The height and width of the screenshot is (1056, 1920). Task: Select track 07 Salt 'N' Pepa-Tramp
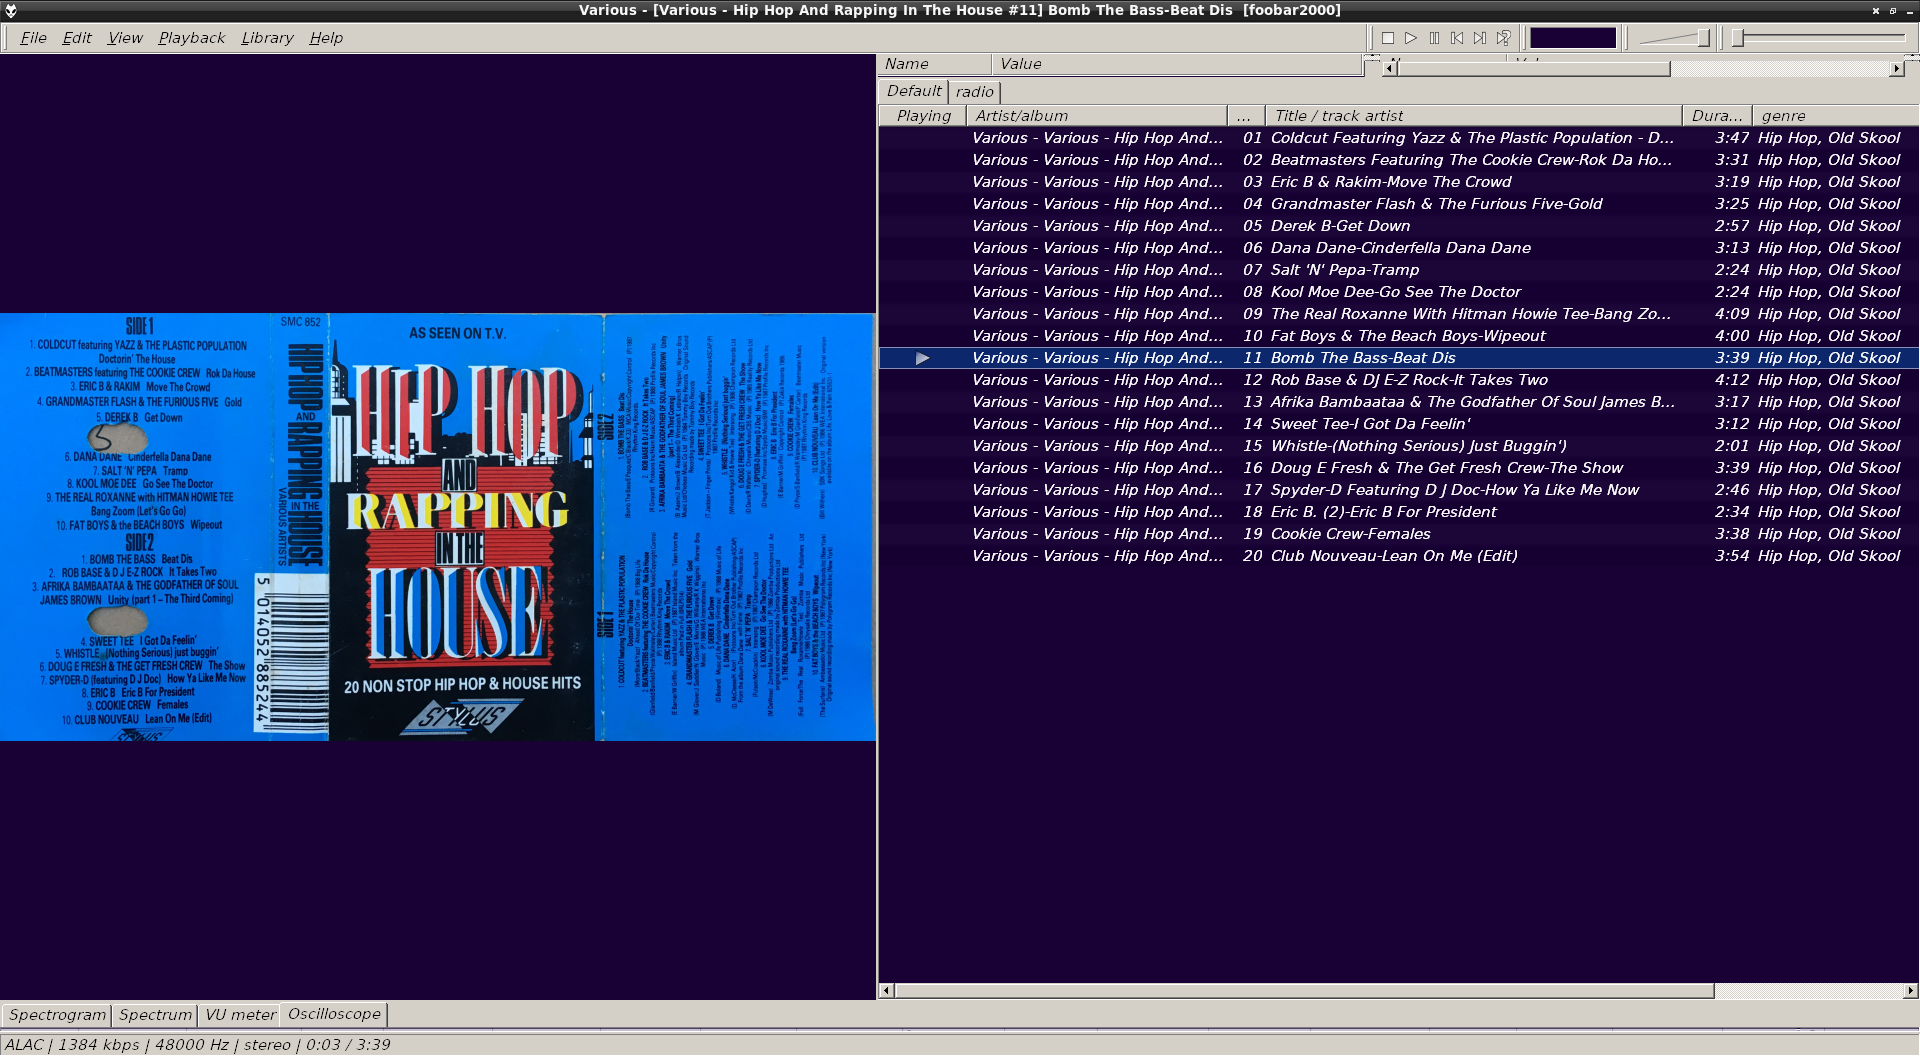(x=1399, y=270)
